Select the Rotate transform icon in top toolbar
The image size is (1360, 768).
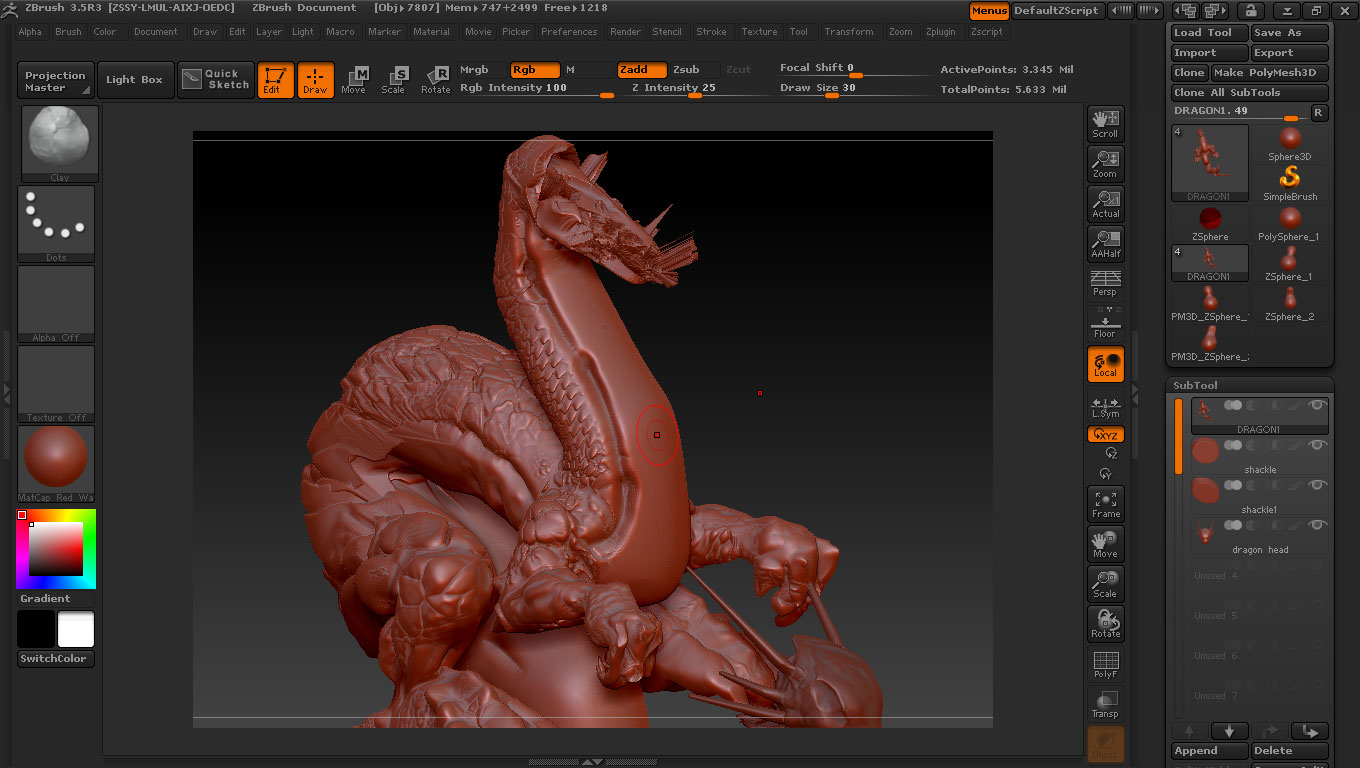[x=435, y=80]
